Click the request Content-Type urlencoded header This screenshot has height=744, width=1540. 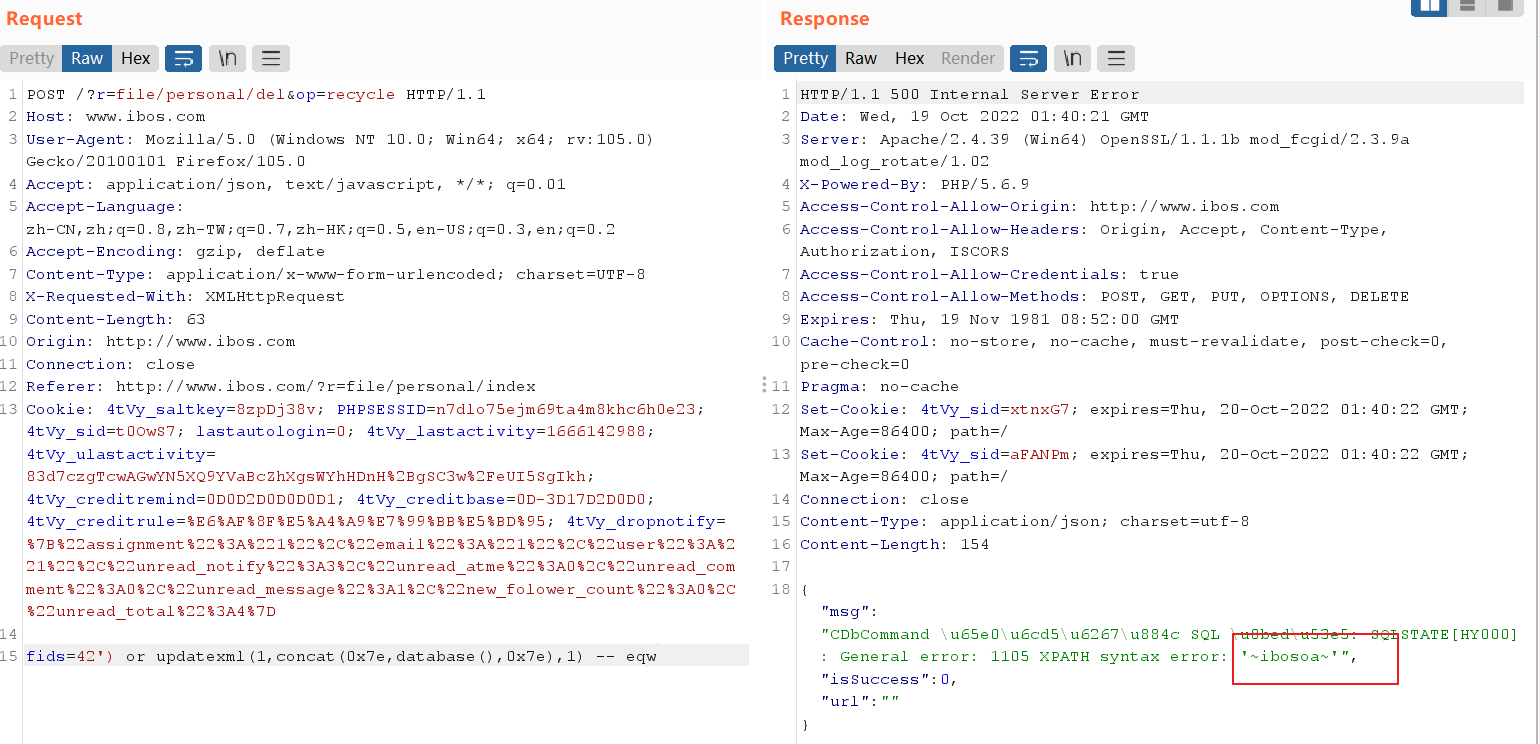click(x=335, y=274)
